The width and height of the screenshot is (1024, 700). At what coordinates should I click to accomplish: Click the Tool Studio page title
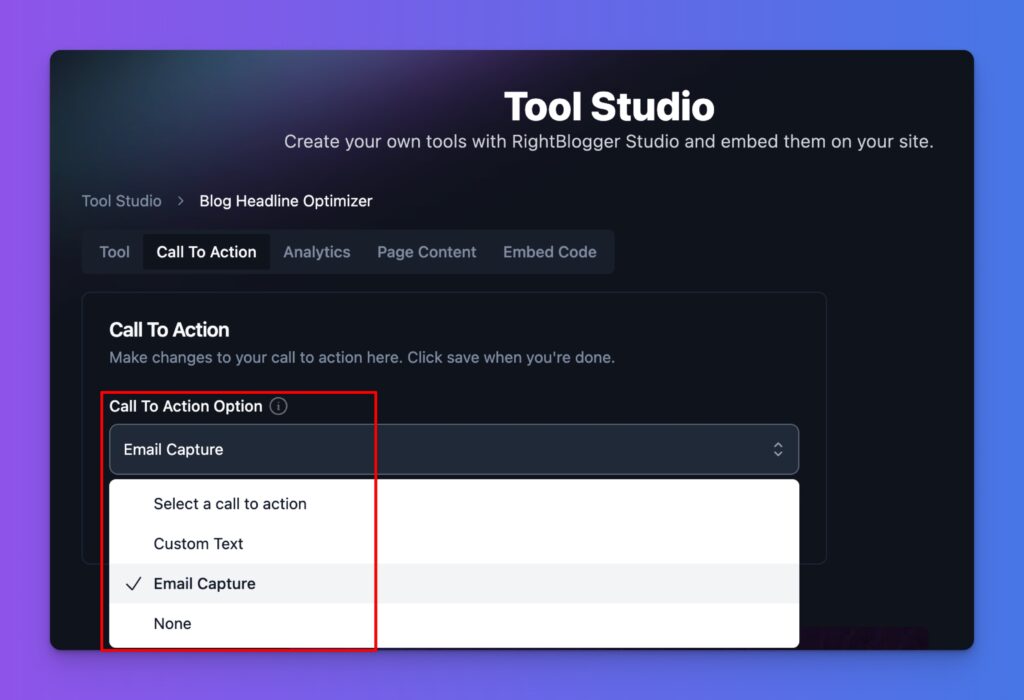(610, 106)
